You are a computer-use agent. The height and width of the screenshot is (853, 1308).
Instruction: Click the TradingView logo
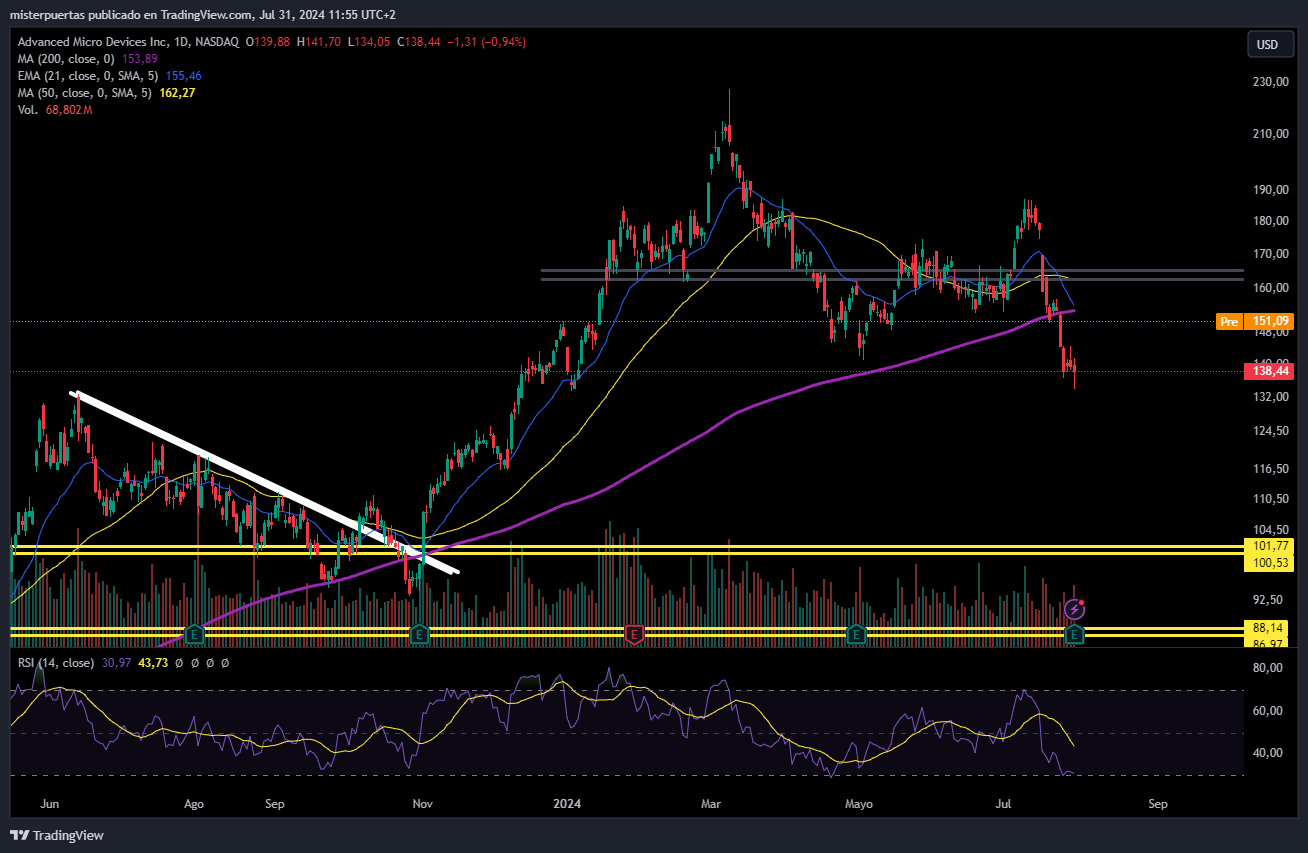(57, 835)
